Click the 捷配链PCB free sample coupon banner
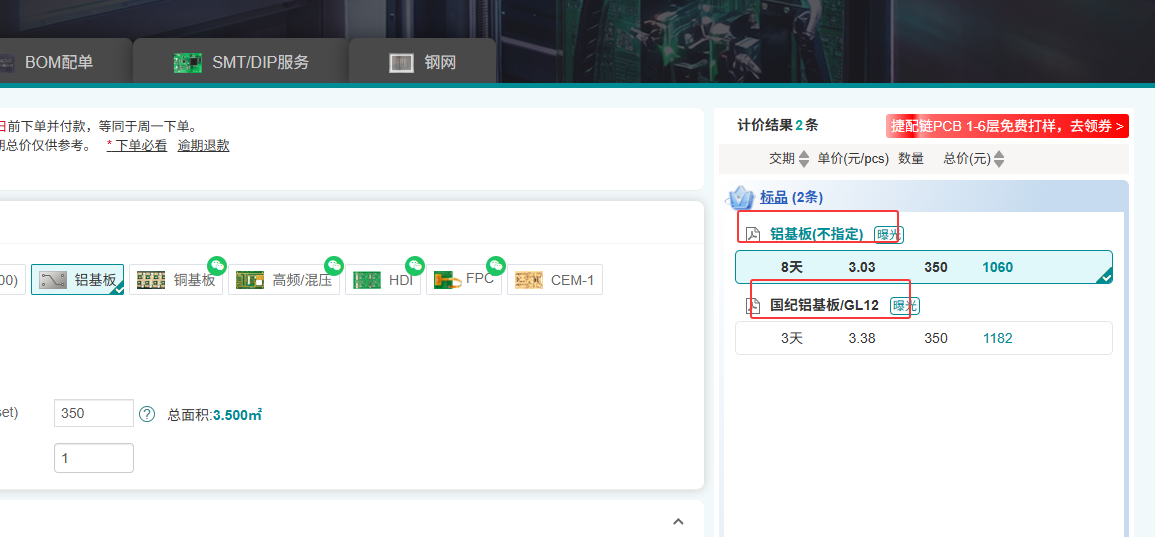 [x=1007, y=126]
